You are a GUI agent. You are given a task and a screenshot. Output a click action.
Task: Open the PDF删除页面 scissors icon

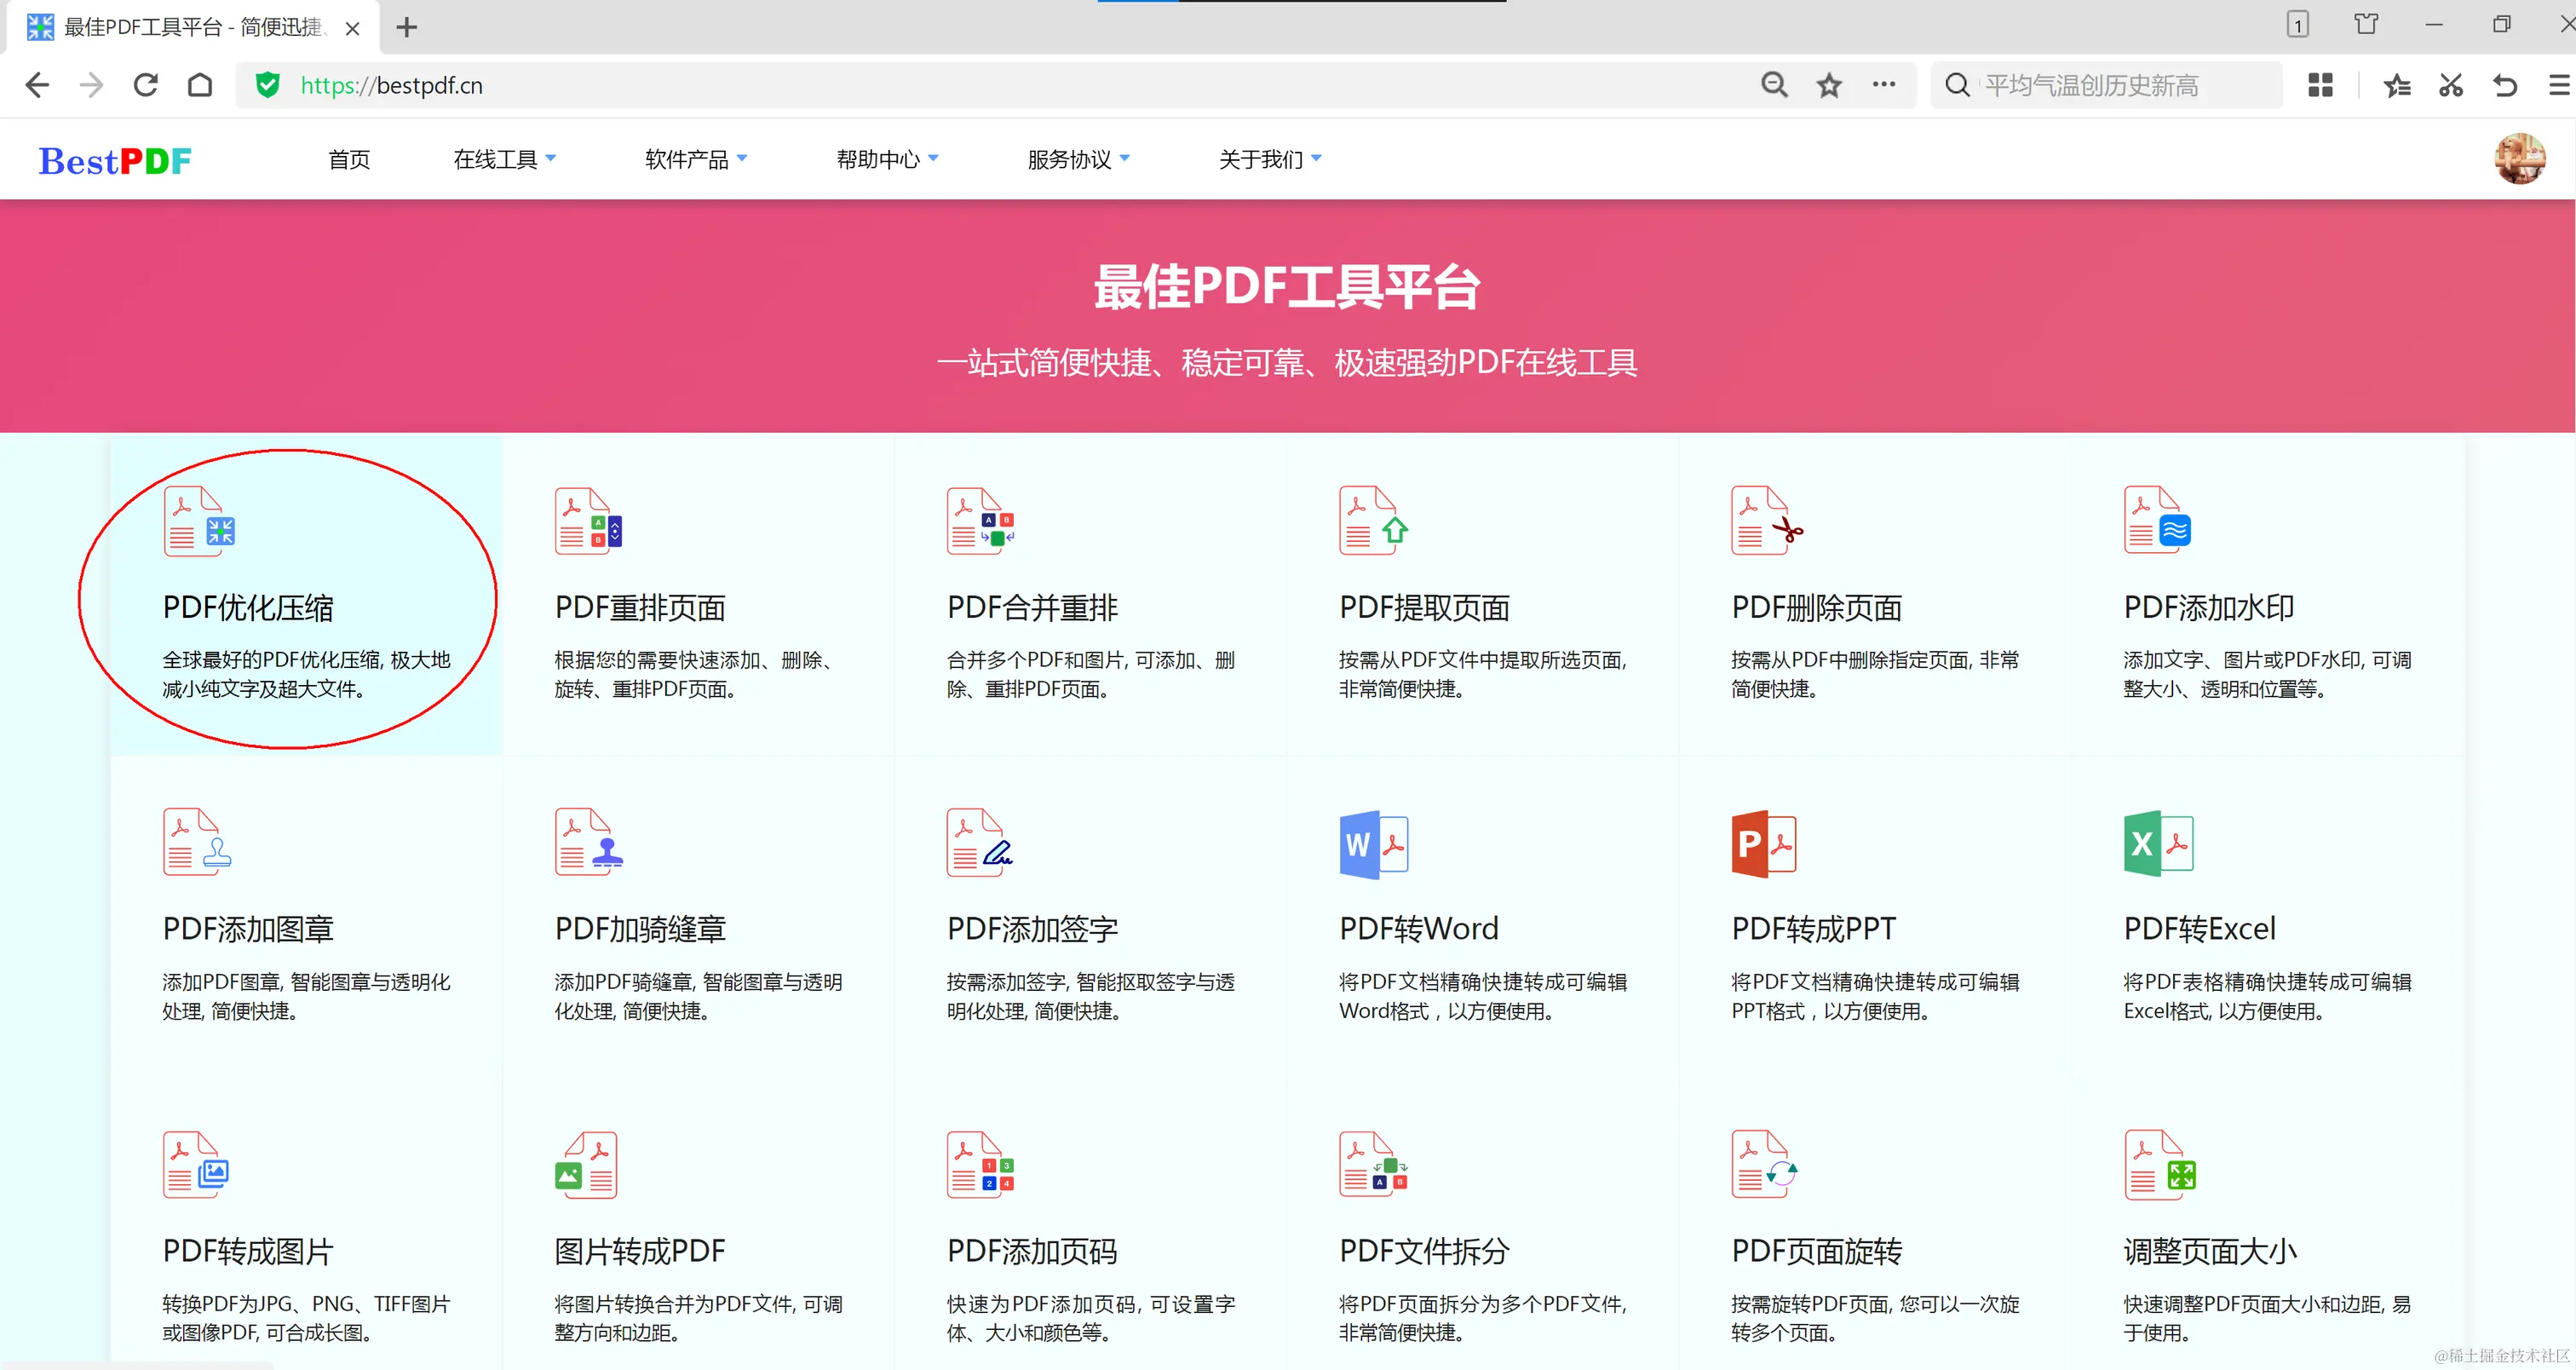tap(1766, 521)
